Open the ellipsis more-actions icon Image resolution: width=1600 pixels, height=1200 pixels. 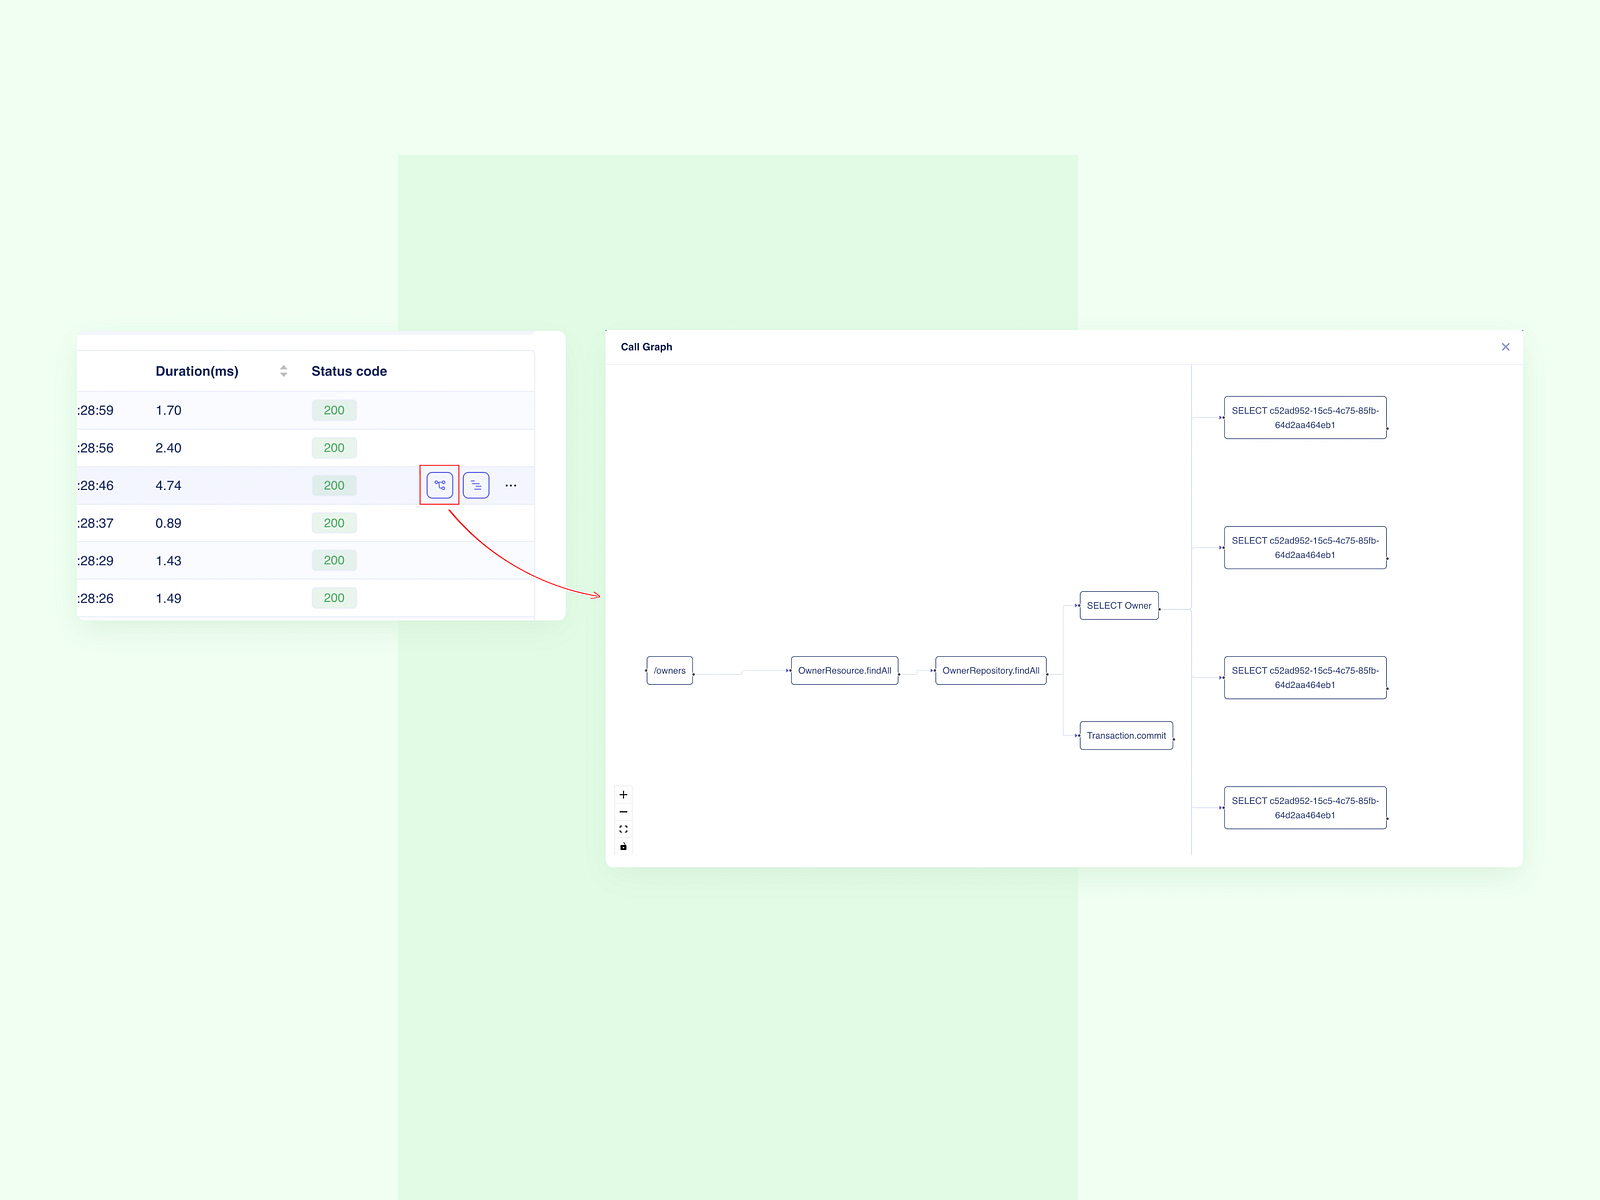pyautogui.click(x=511, y=484)
